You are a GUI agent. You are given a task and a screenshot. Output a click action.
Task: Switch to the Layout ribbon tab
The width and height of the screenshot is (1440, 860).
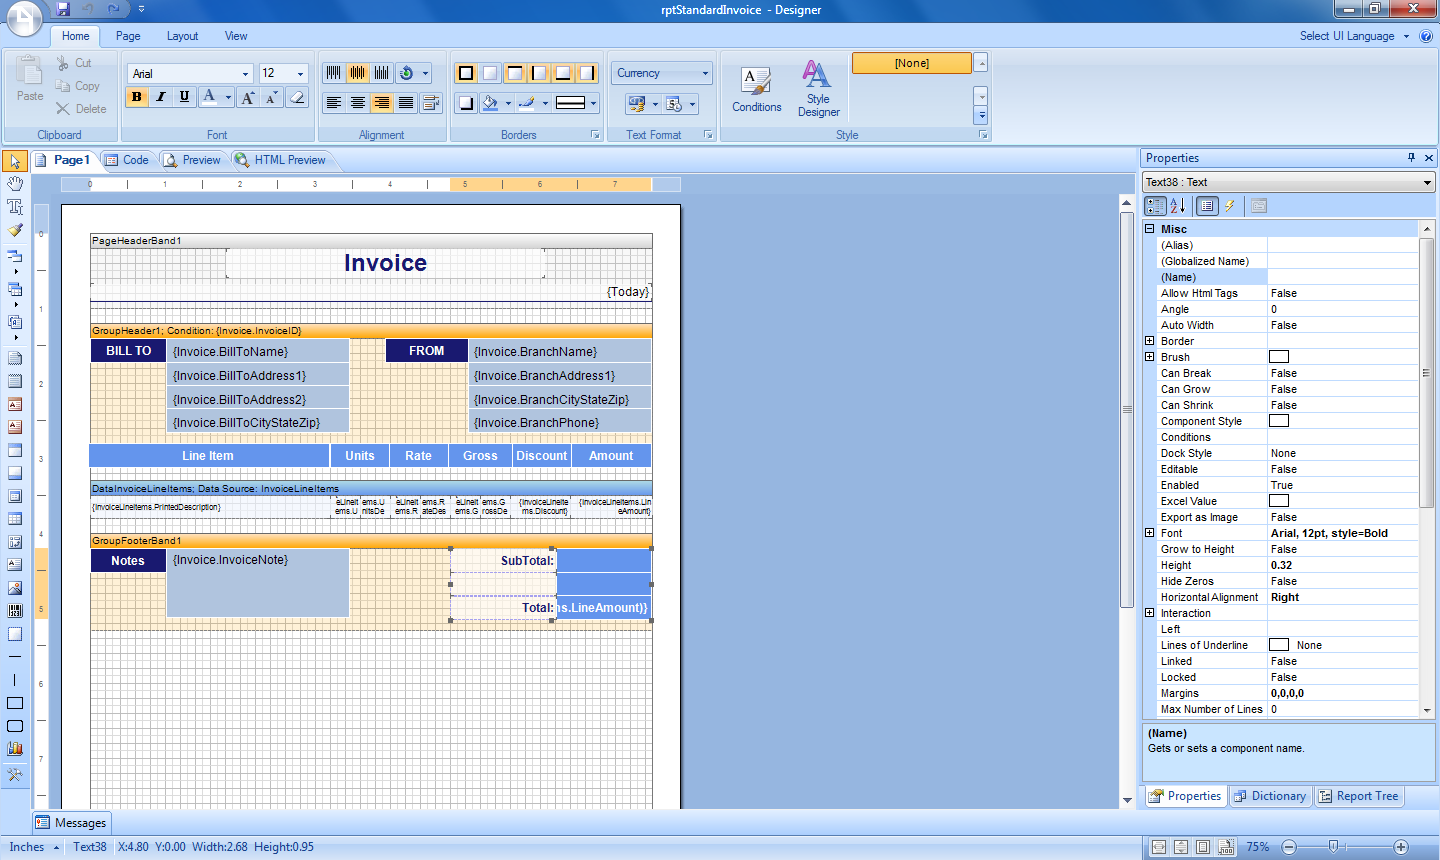182,36
